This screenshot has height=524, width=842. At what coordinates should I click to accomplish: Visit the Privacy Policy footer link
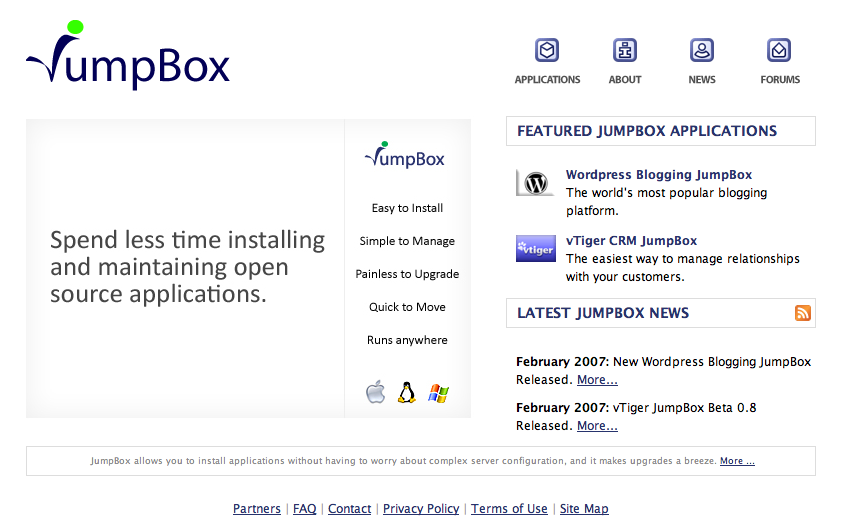point(421,509)
